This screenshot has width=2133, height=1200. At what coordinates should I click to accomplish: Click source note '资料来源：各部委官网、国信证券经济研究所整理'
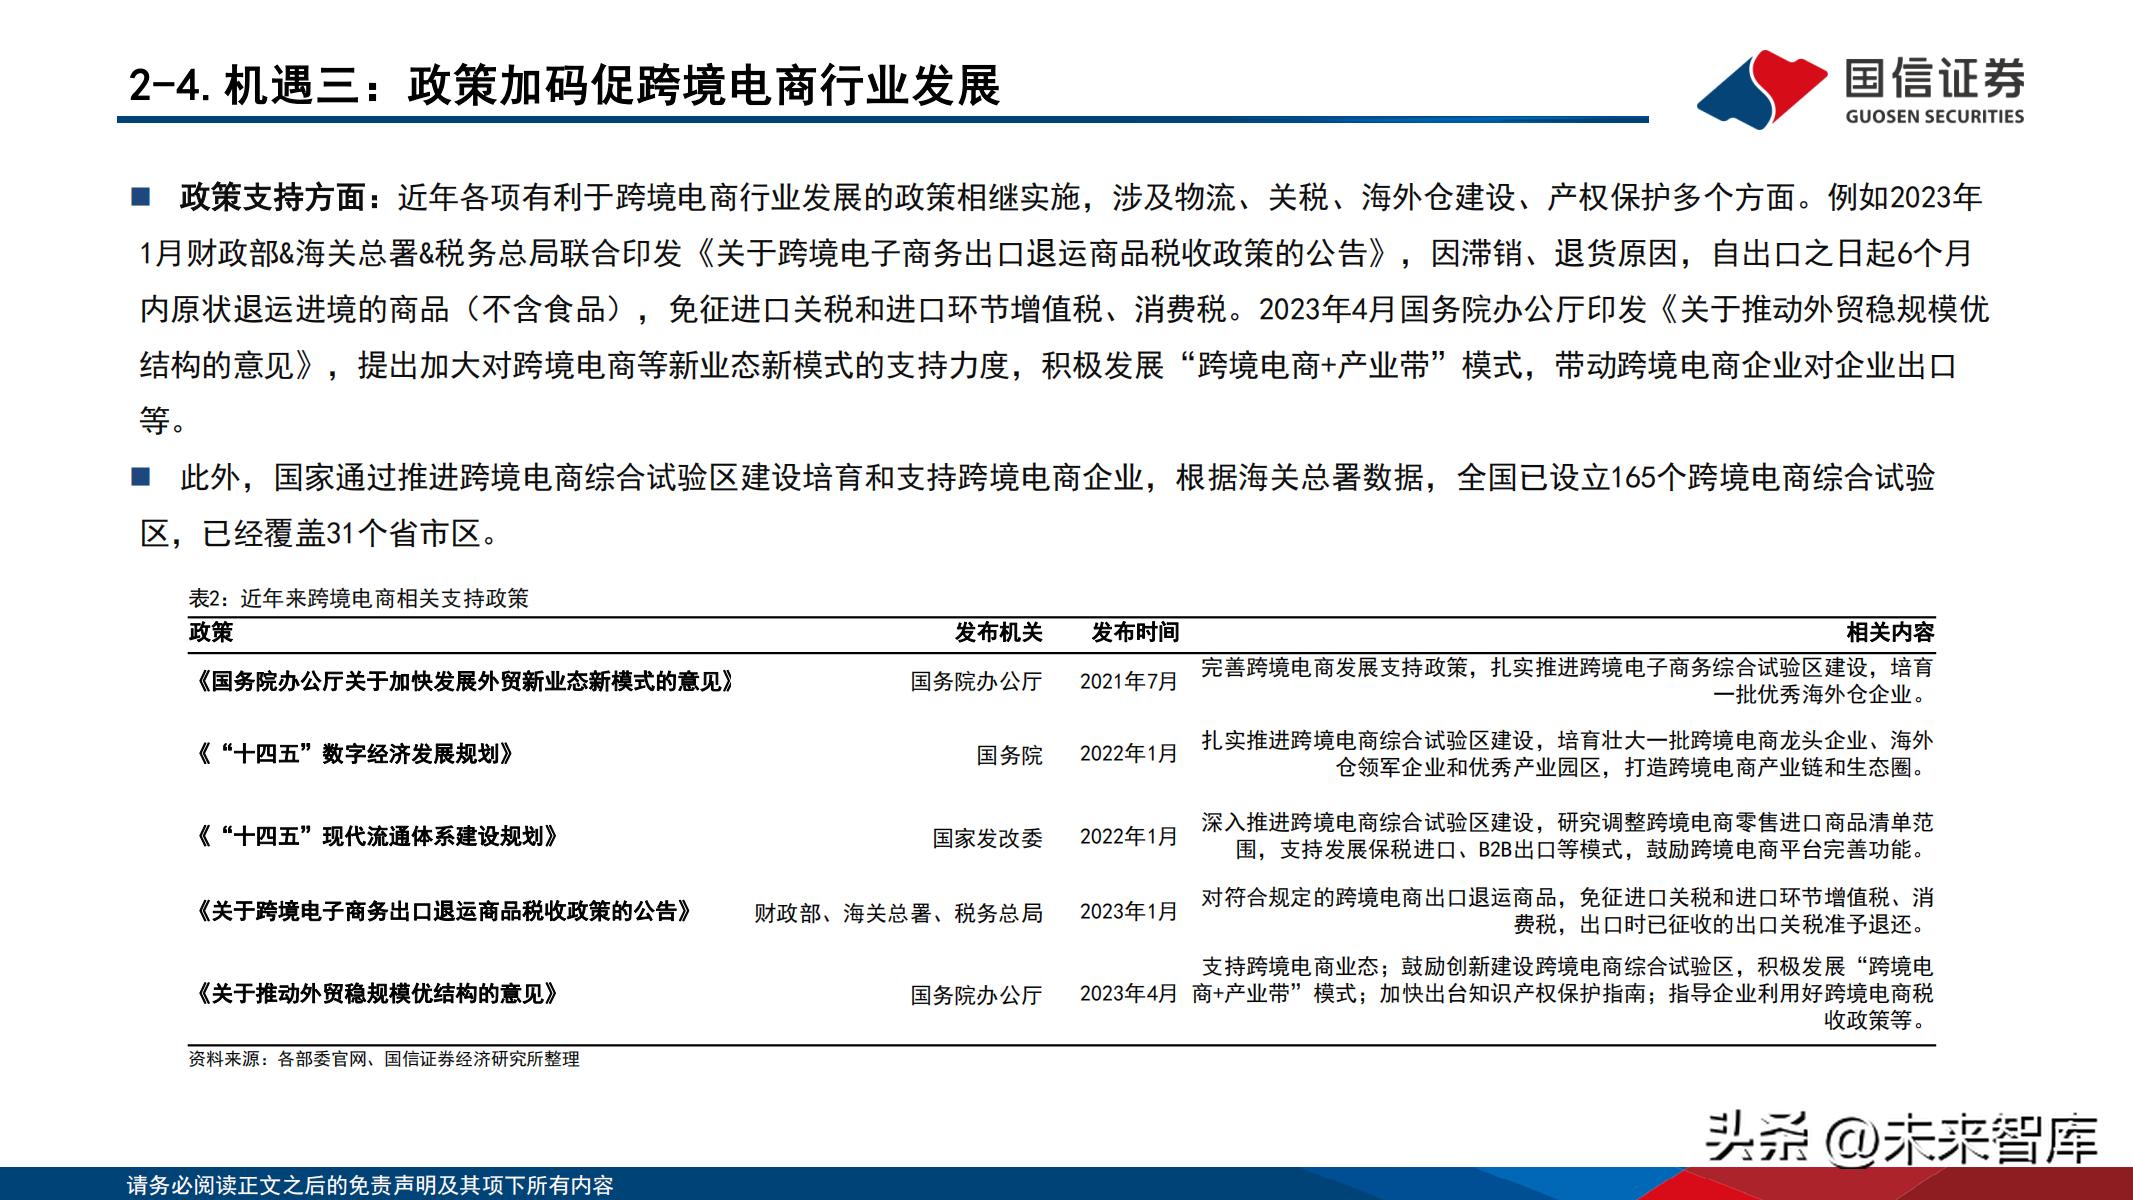(384, 1059)
